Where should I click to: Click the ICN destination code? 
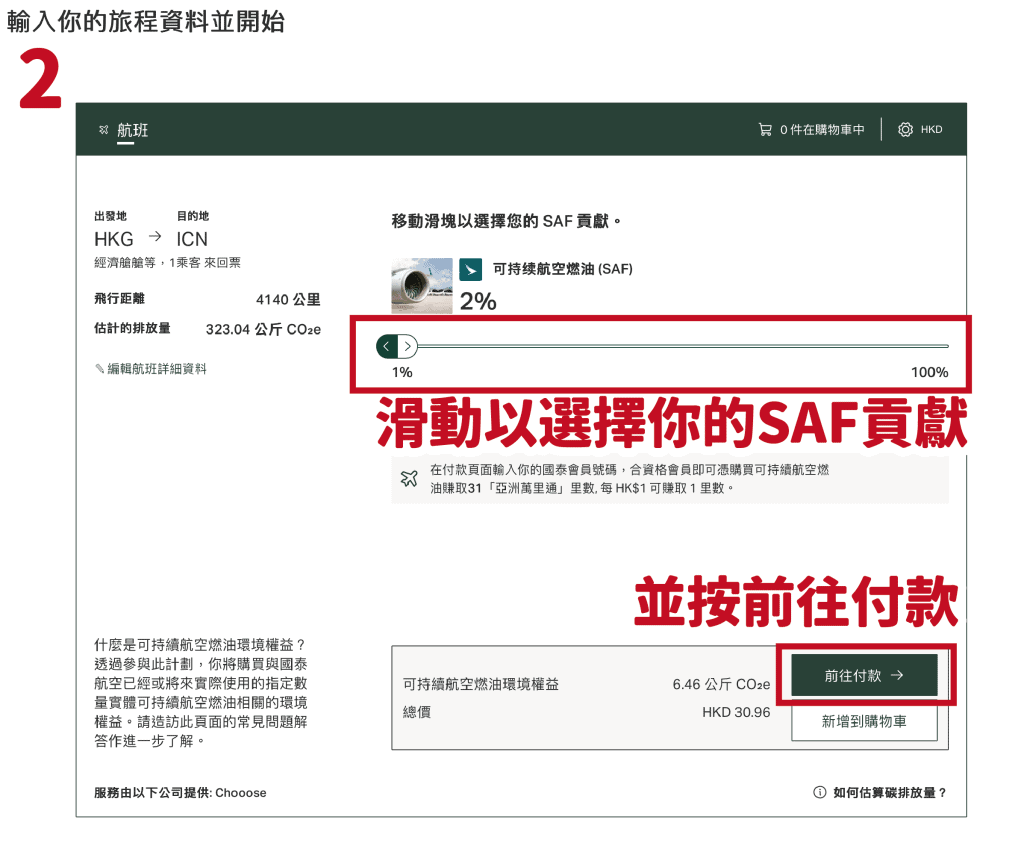(x=192, y=239)
